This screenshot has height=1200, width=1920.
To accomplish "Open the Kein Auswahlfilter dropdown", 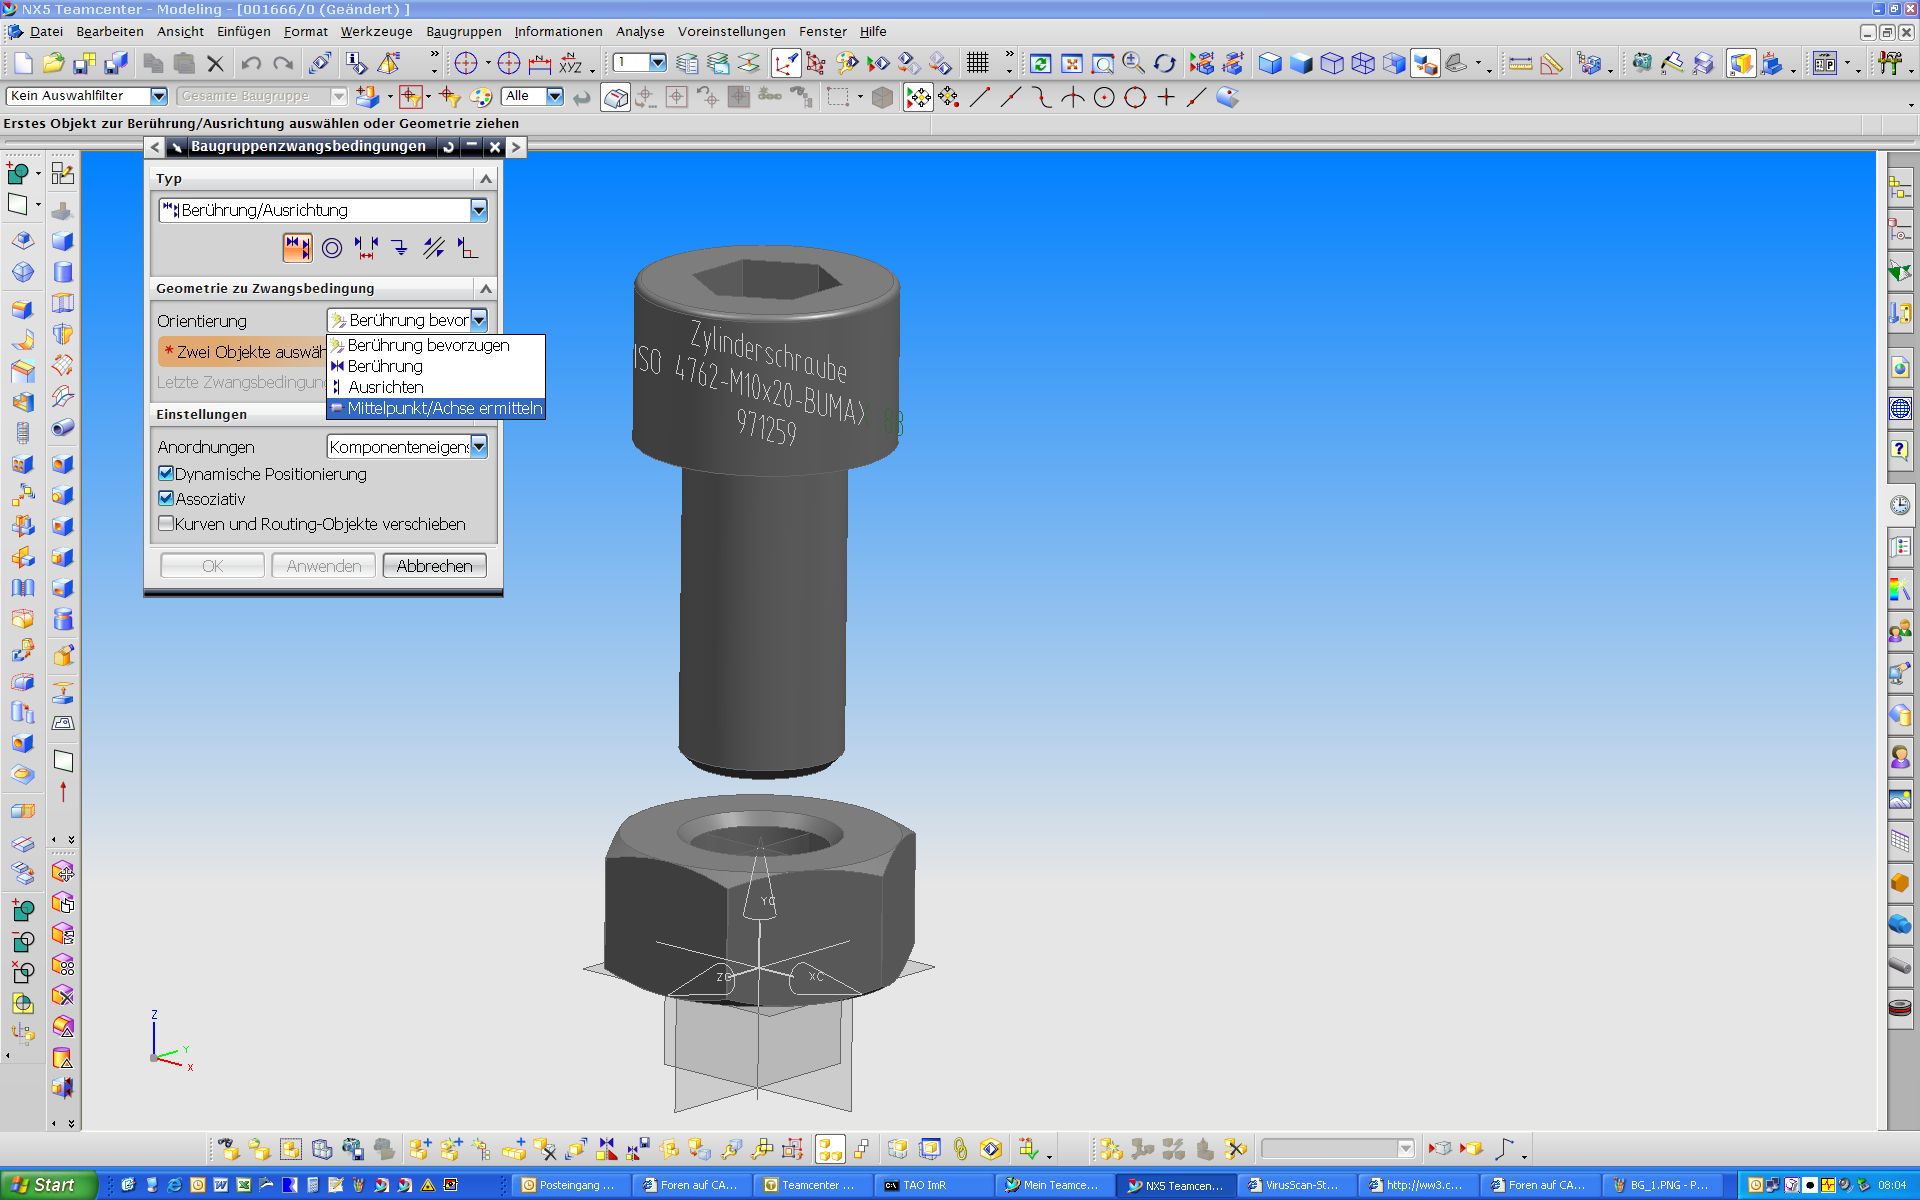I will 158,96.
